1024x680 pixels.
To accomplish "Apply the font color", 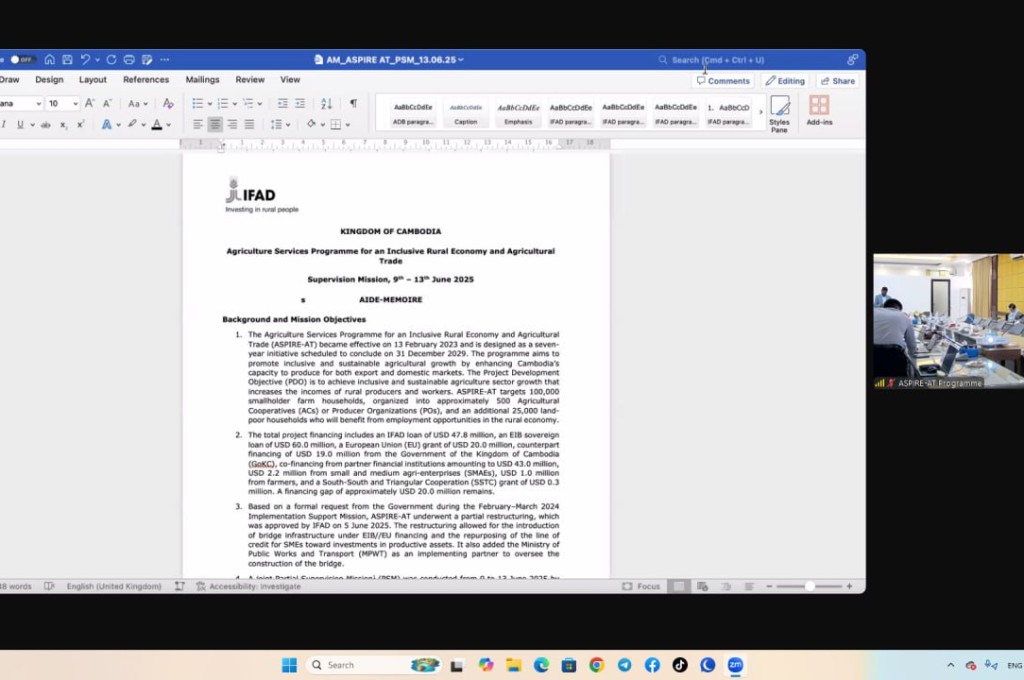I will pos(157,124).
